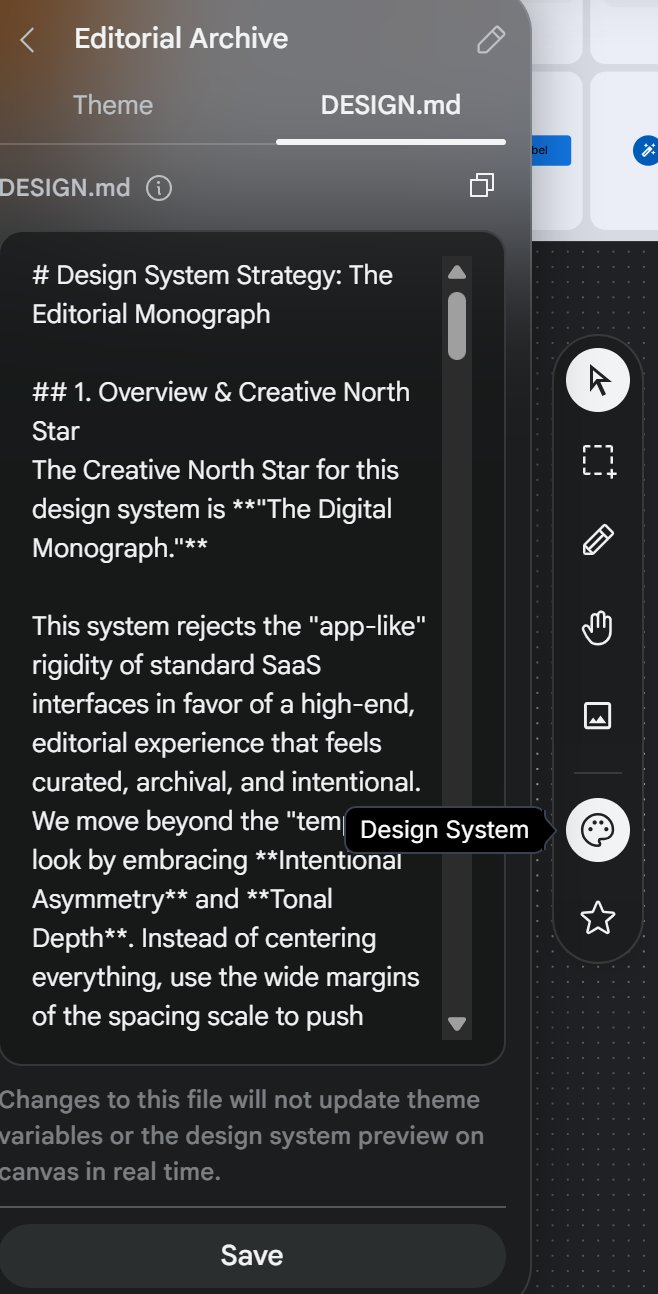Viewport: 658px width, 1294px height.
Task: Click the blue label button on canvas
Action: click(551, 150)
